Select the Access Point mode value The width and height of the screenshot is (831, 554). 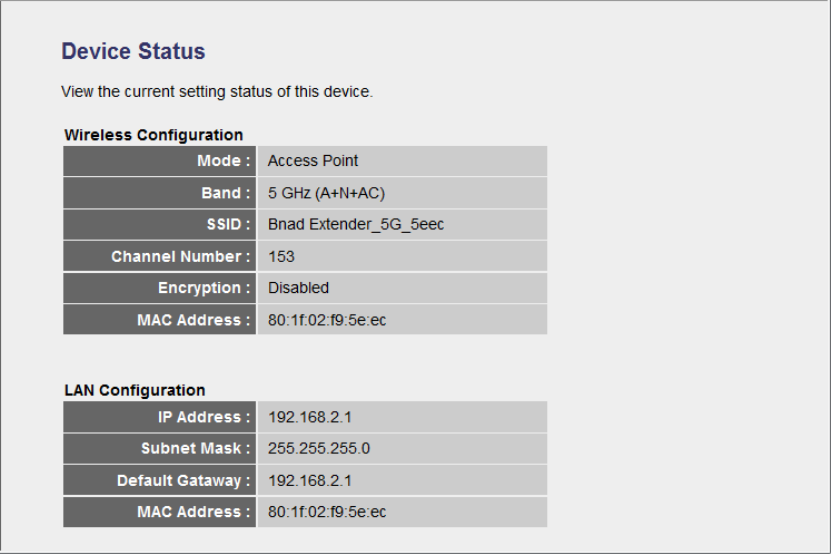pyautogui.click(x=313, y=161)
